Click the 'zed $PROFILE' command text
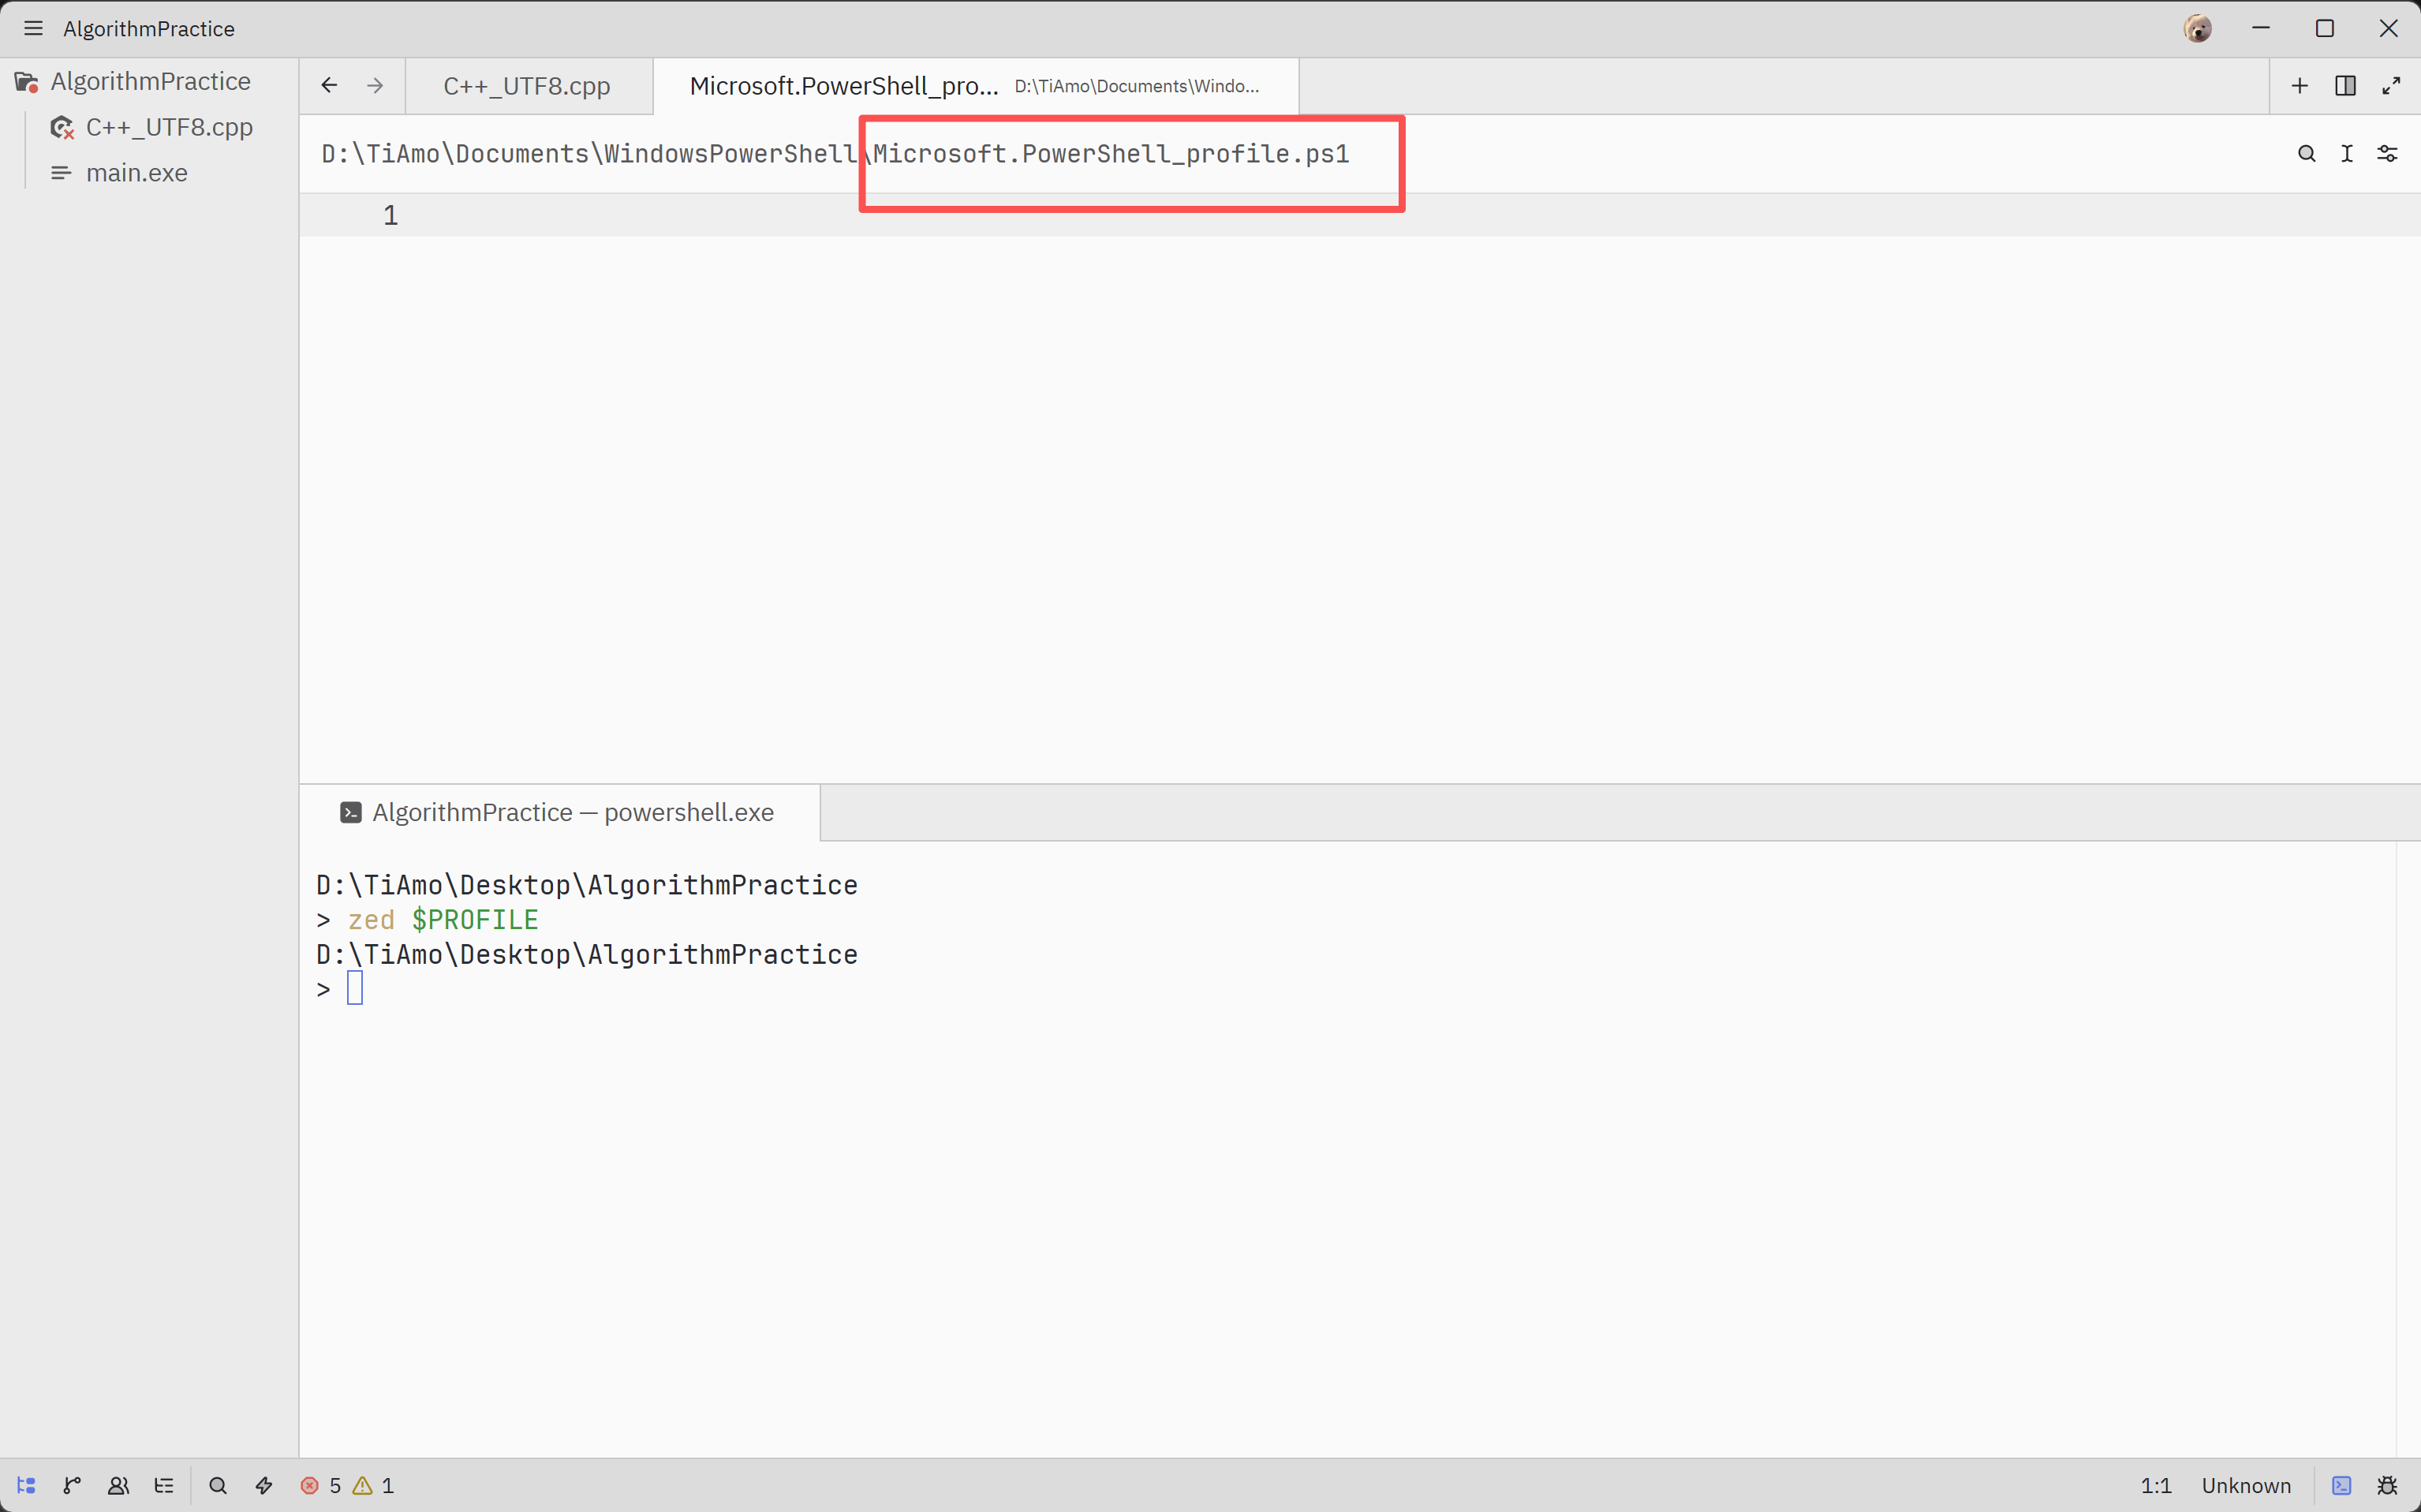The width and height of the screenshot is (2421, 1512). [x=443, y=919]
